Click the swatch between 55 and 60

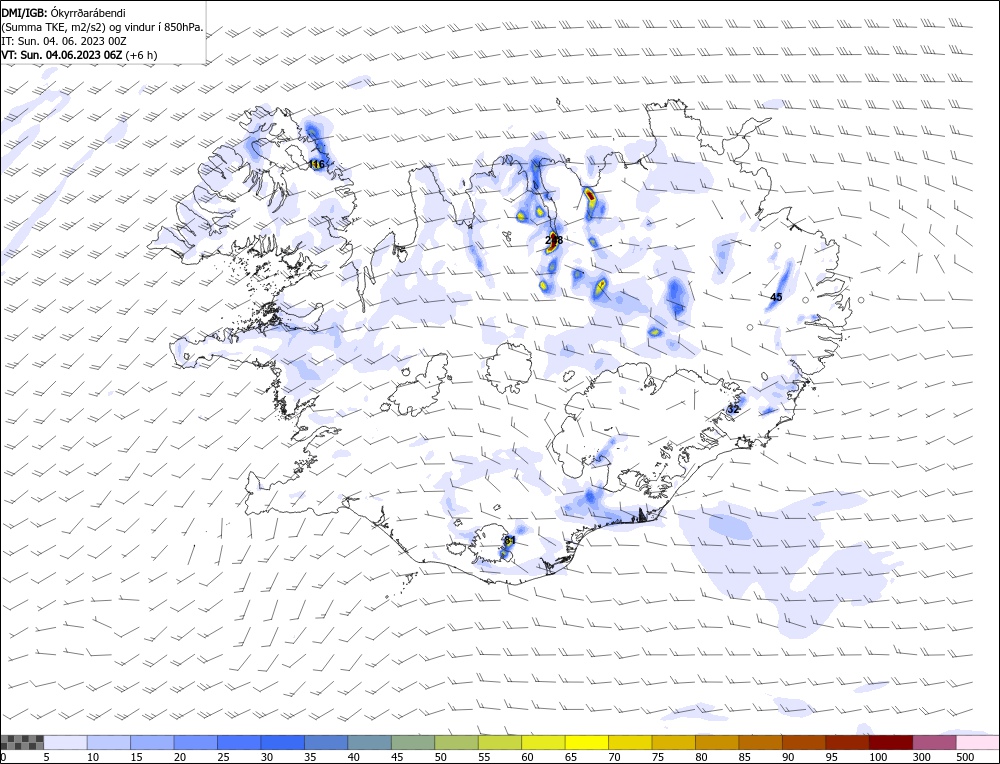[x=500, y=742]
